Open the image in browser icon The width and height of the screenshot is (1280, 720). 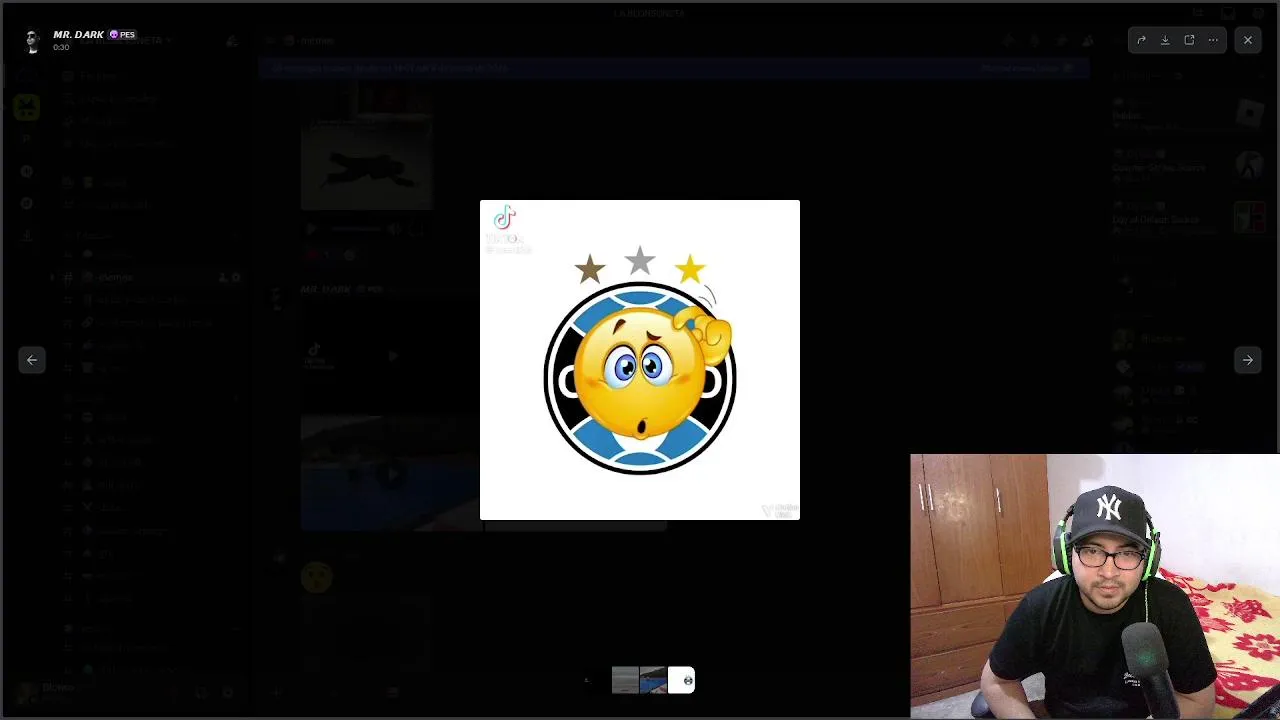[x=1189, y=40]
